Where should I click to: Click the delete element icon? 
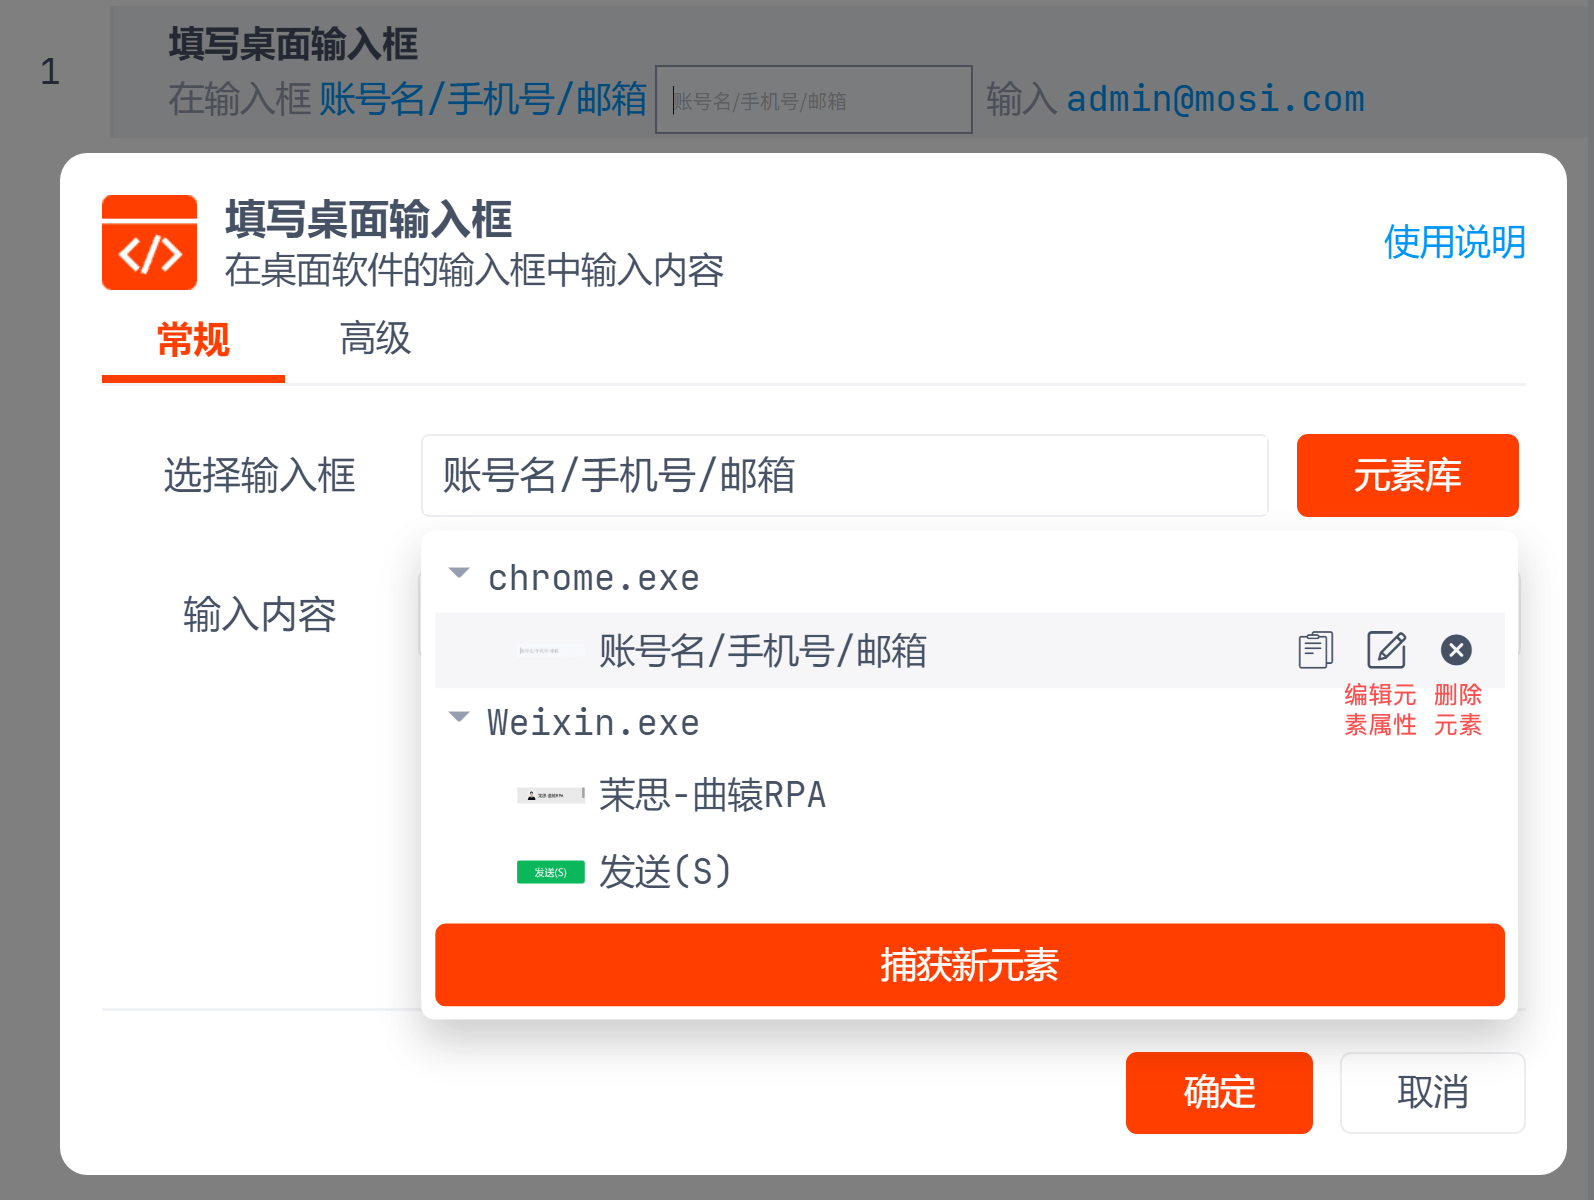click(1456, 650)
